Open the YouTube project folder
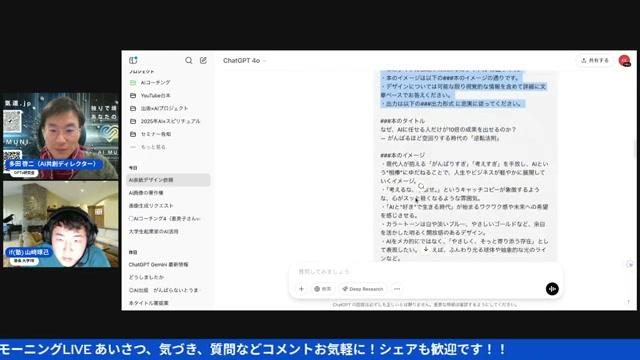Screen dimensions: 640x360 168,96
